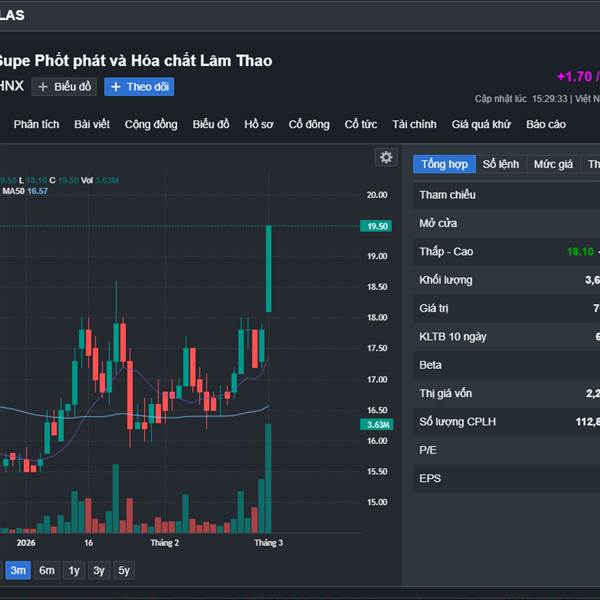Image resolution: width=600 pixels, height=600 pixels.
Task: Set chart range to 1y
Action: [74, 571]
